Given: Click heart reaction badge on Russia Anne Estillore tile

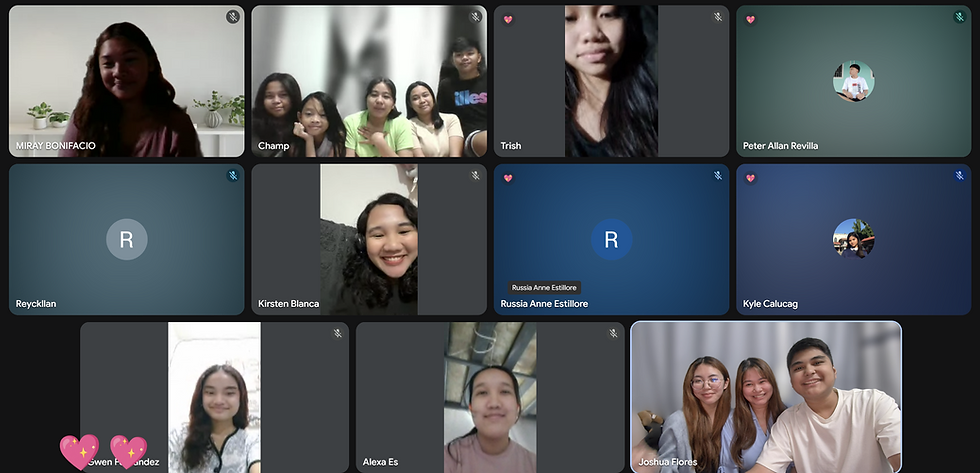Looking at the screenshot, I should 508,178.
